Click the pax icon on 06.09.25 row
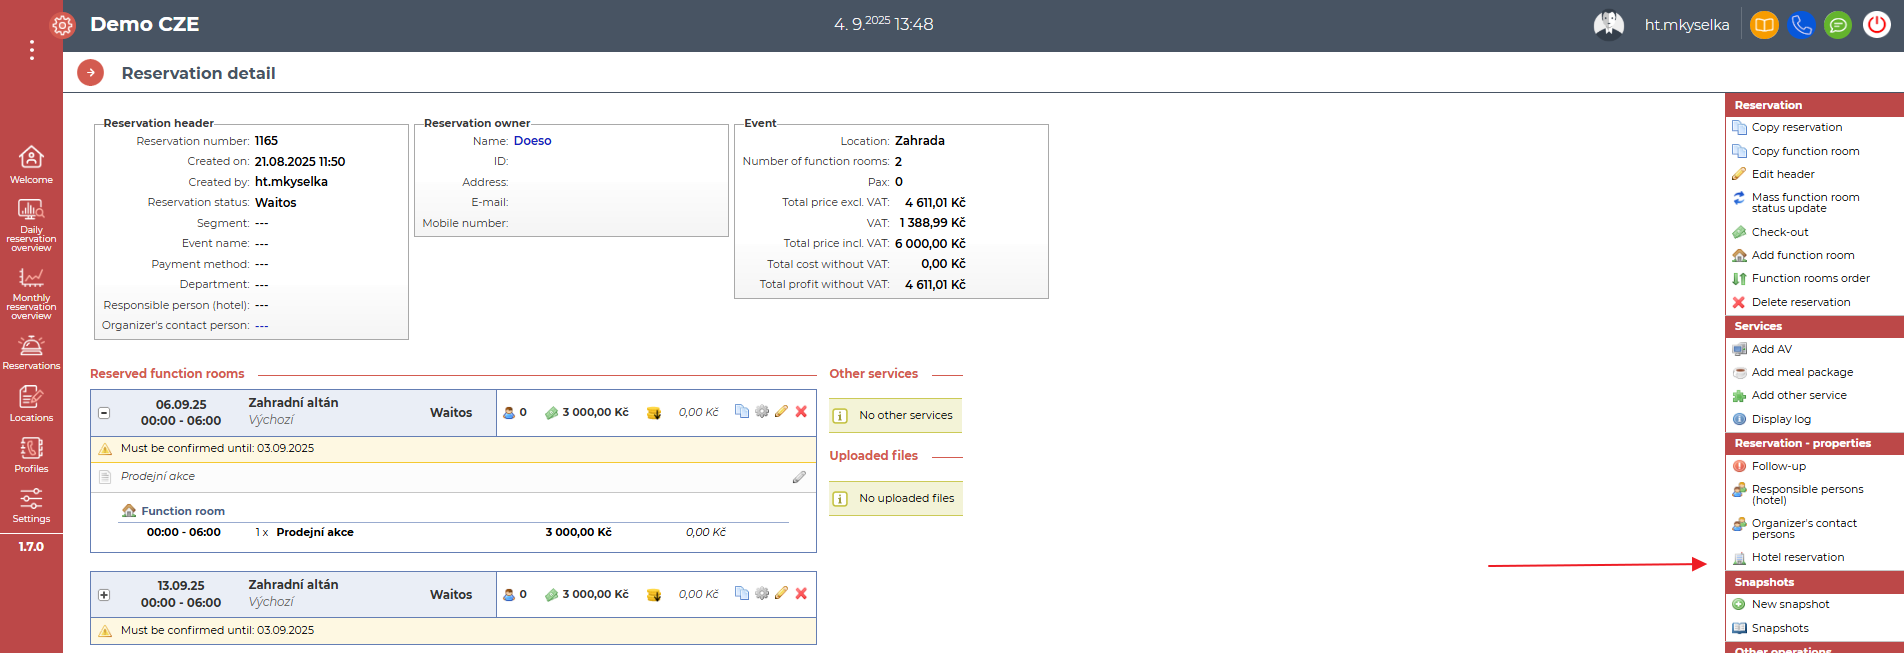 (x=509, y=412)
